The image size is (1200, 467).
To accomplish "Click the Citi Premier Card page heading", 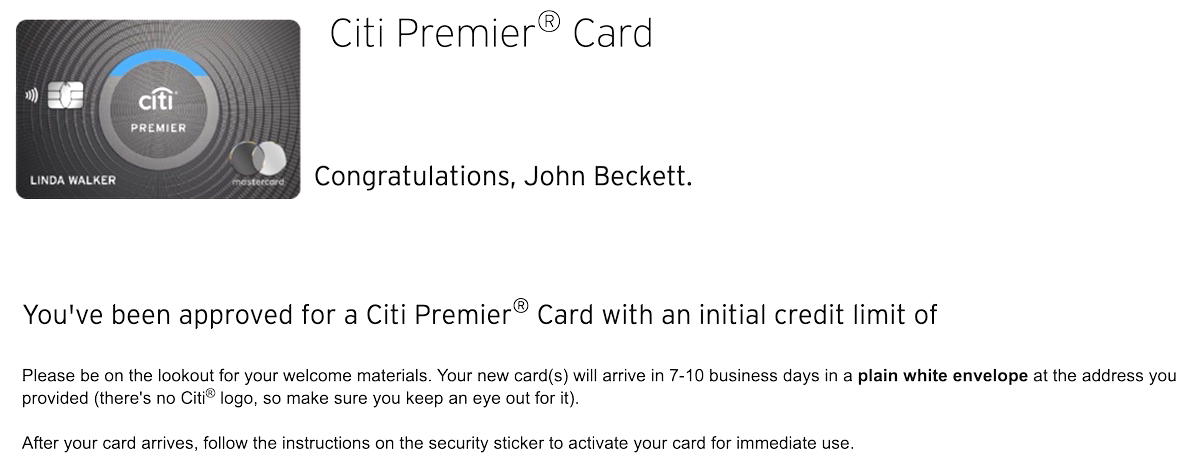I will (x=491, y=33).
